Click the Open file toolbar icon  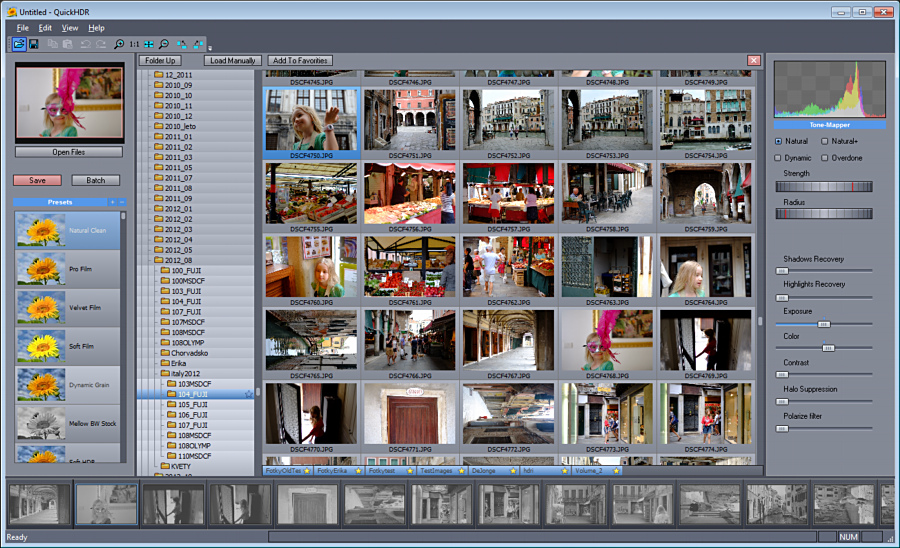point(19,44)
